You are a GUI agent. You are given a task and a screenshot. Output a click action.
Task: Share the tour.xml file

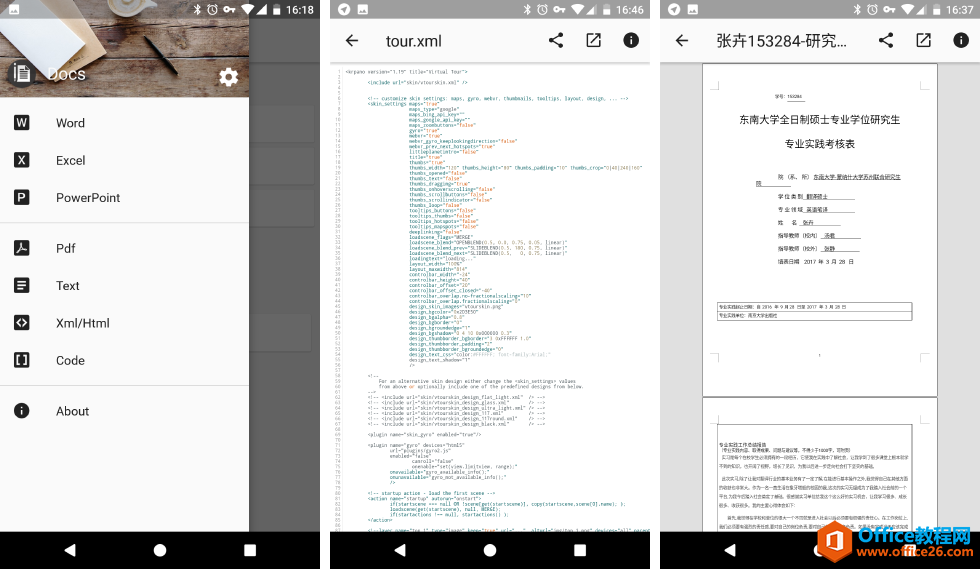tap(556, 41)
